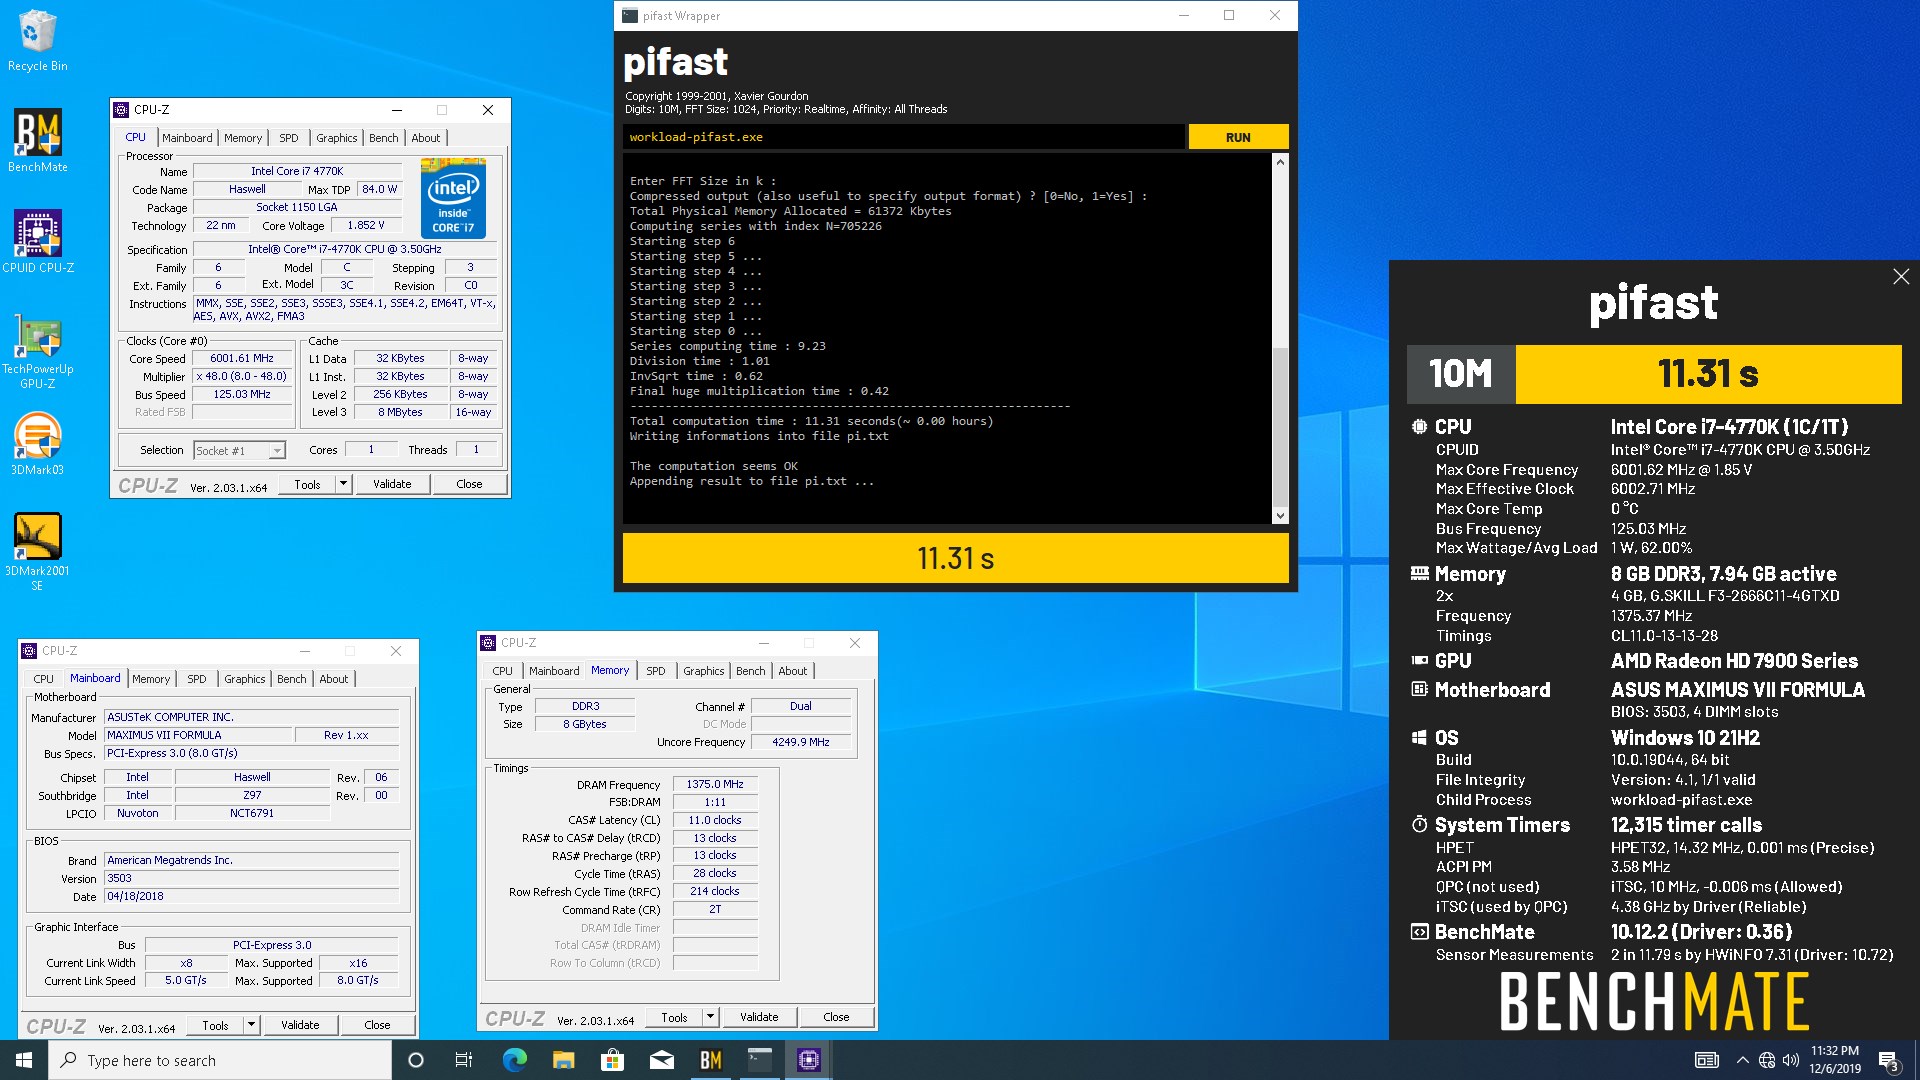Open the About tab in the CPU-Z CPU window

(426, 138)
